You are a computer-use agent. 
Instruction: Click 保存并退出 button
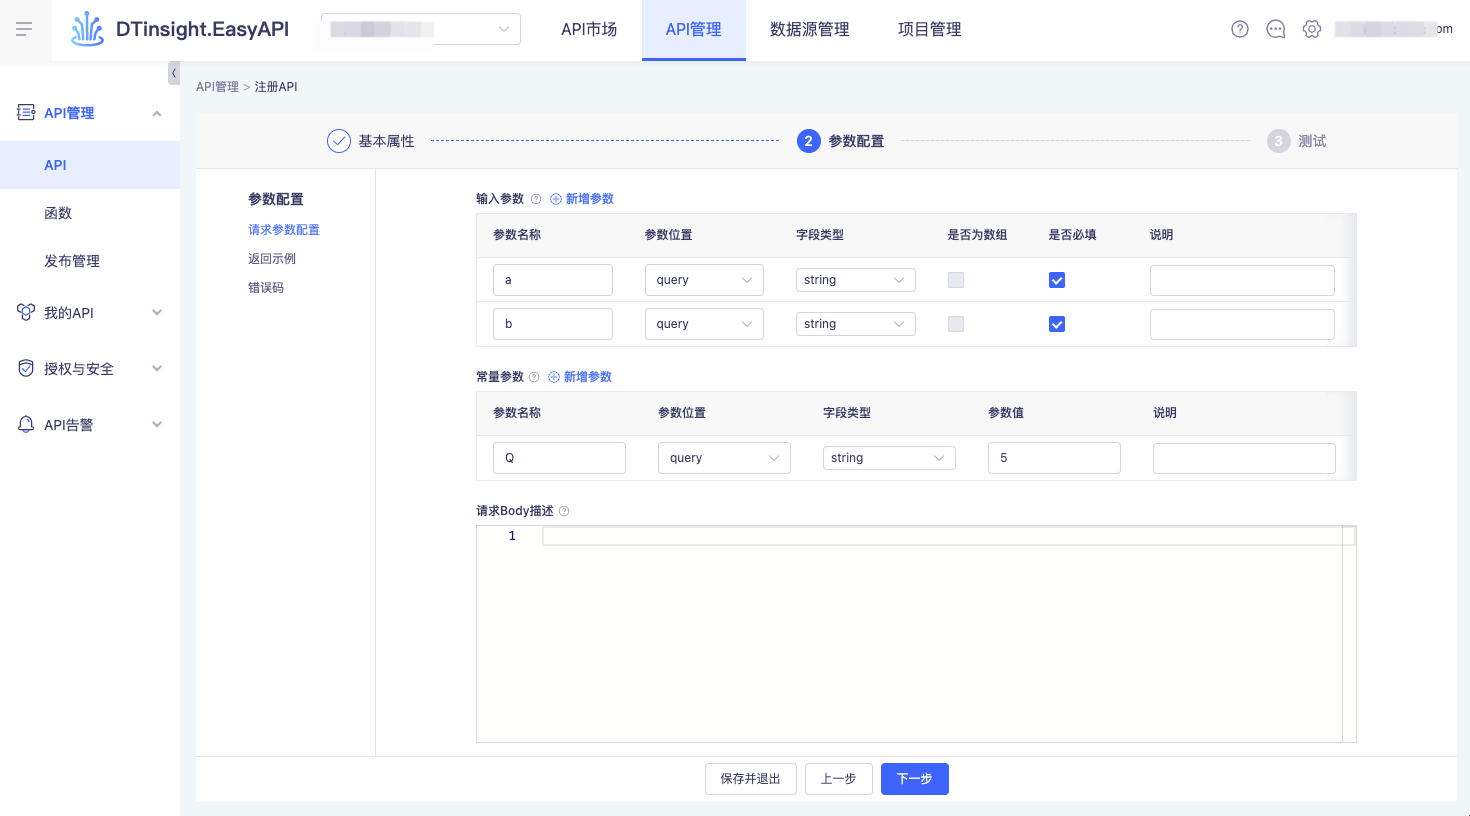coord(751,779)
